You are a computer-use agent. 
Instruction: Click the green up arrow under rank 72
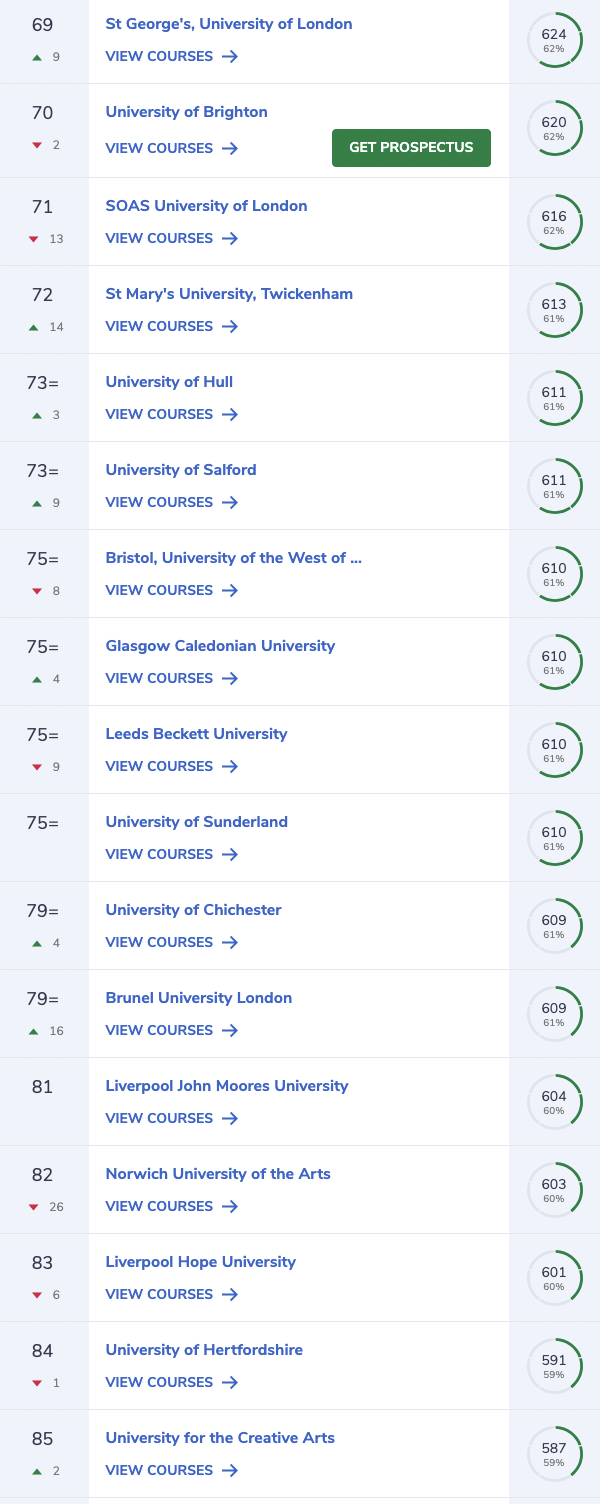point(35,327)
